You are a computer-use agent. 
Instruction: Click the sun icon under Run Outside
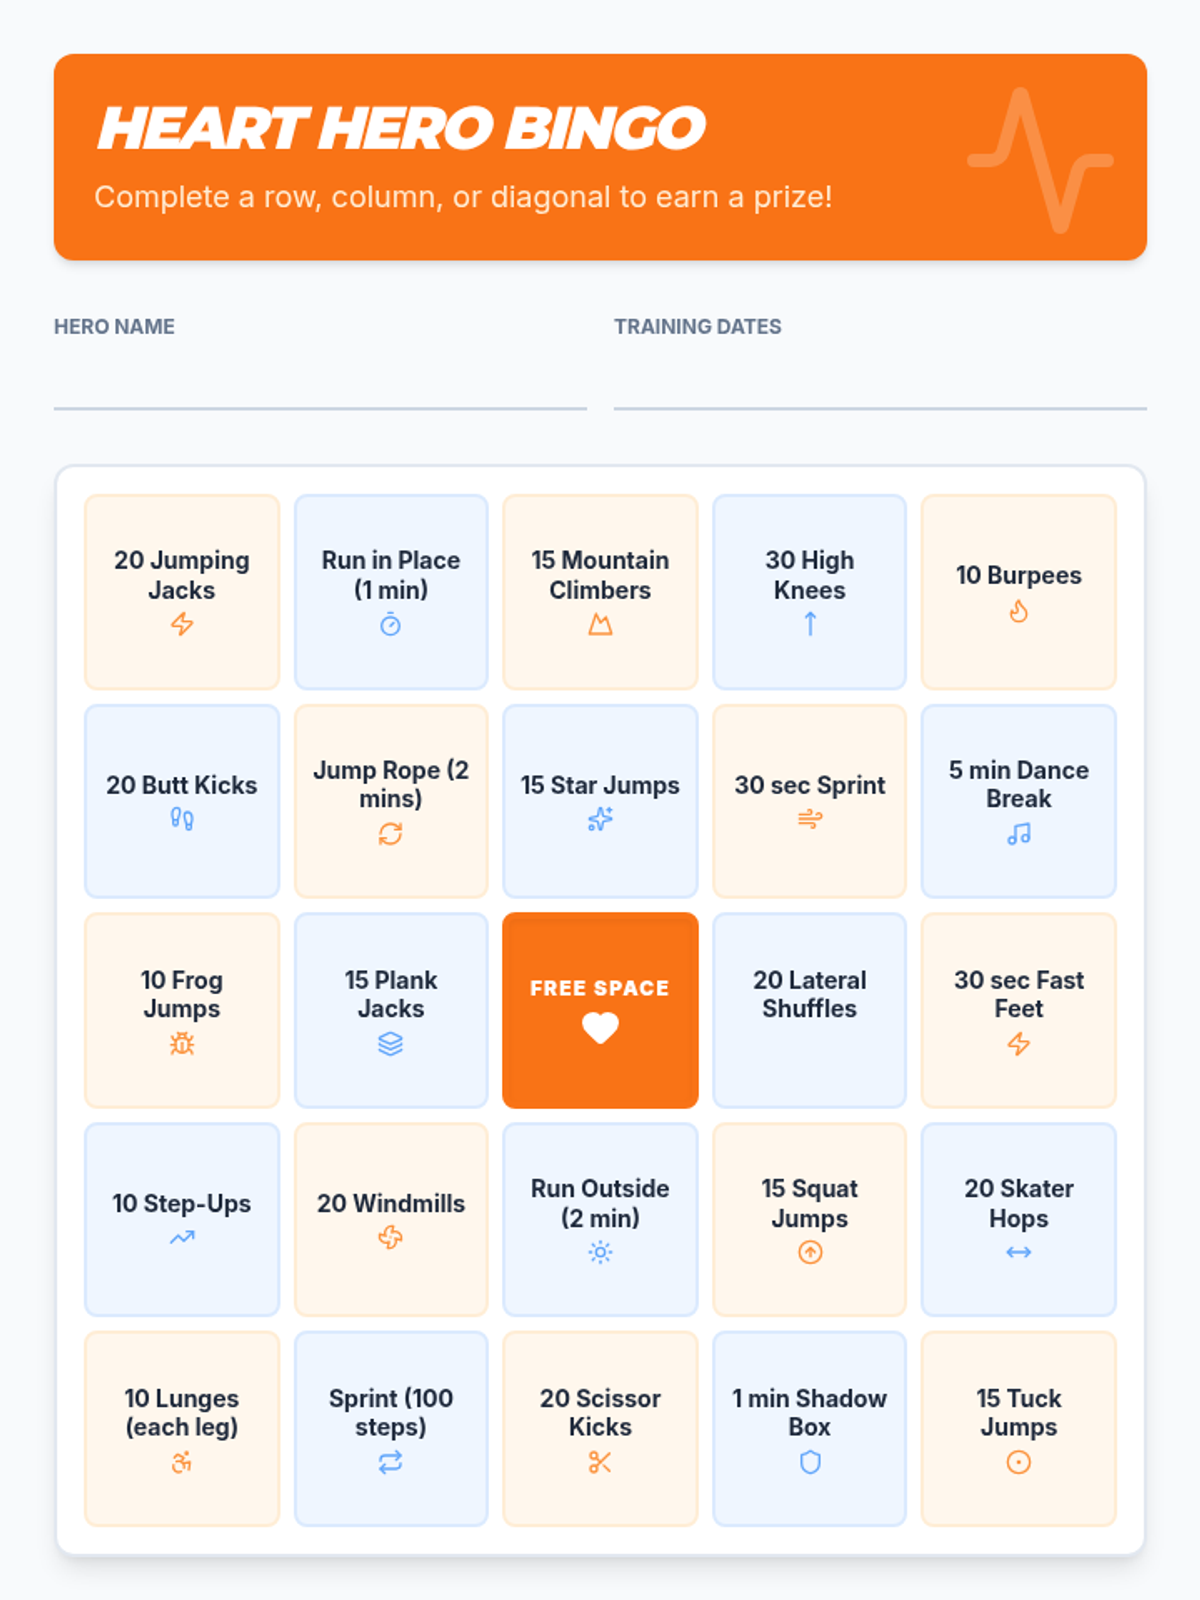pos(600,1252)
